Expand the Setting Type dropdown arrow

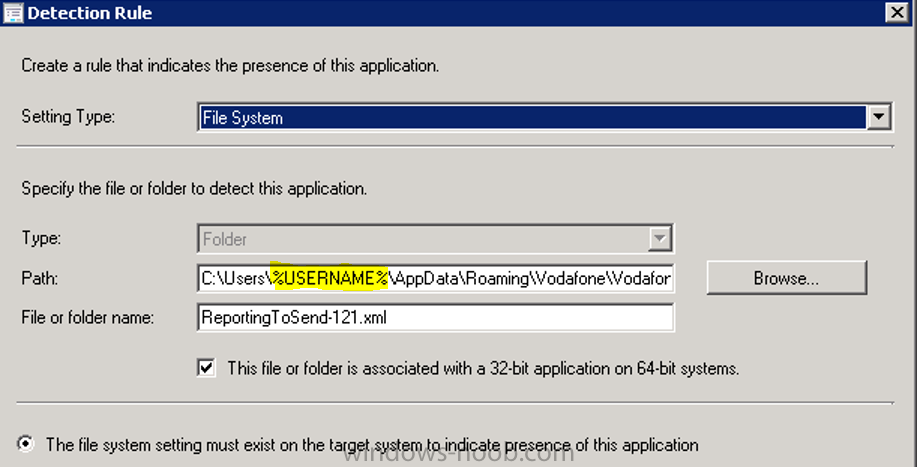point(879,117)
